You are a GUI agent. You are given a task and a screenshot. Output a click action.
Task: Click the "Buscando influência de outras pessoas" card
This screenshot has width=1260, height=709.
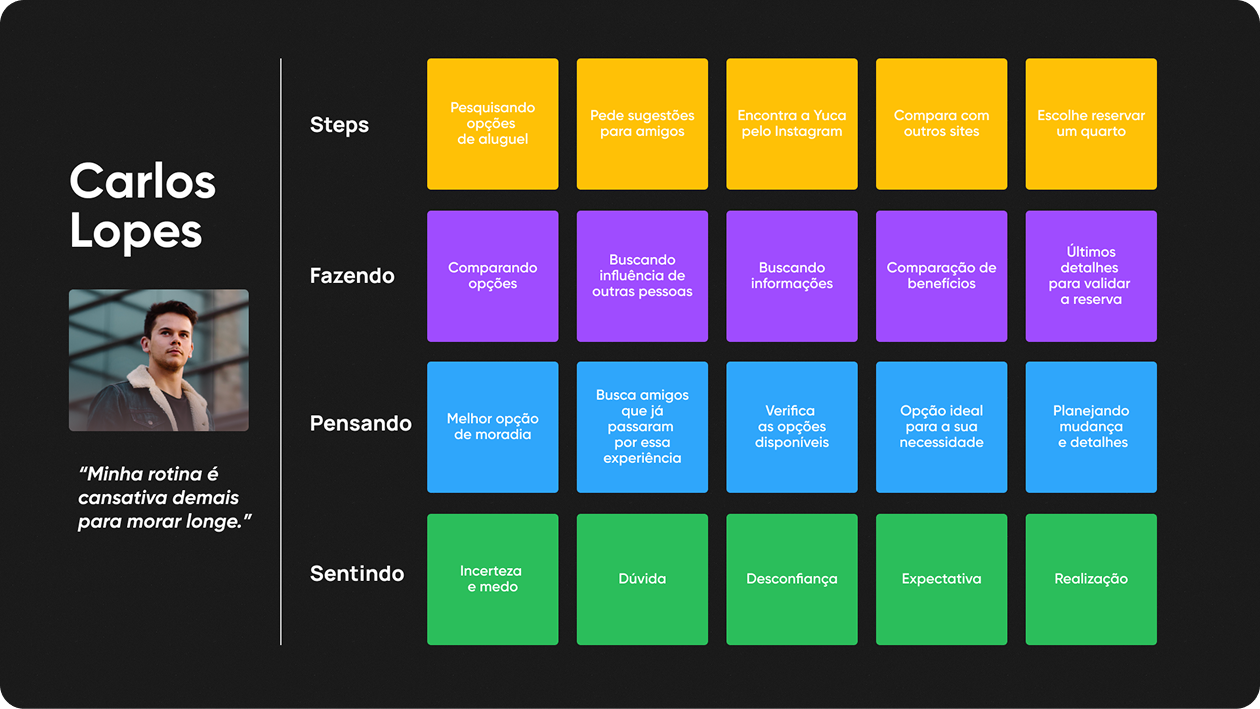pos(642,276)
